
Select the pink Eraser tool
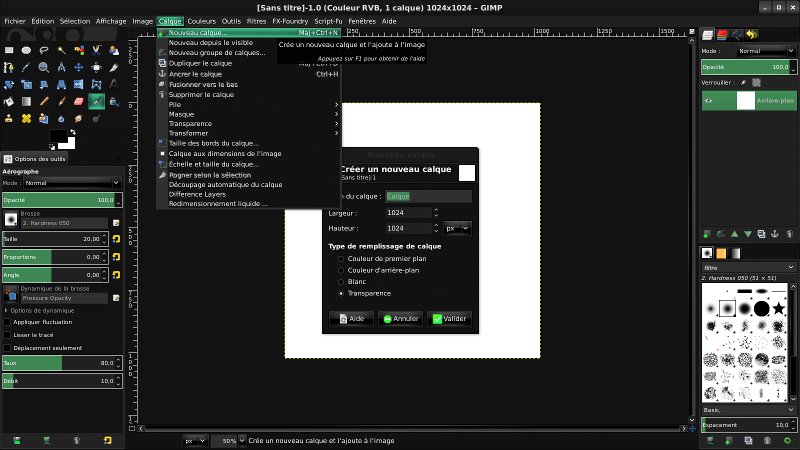[x=79, y=102]
